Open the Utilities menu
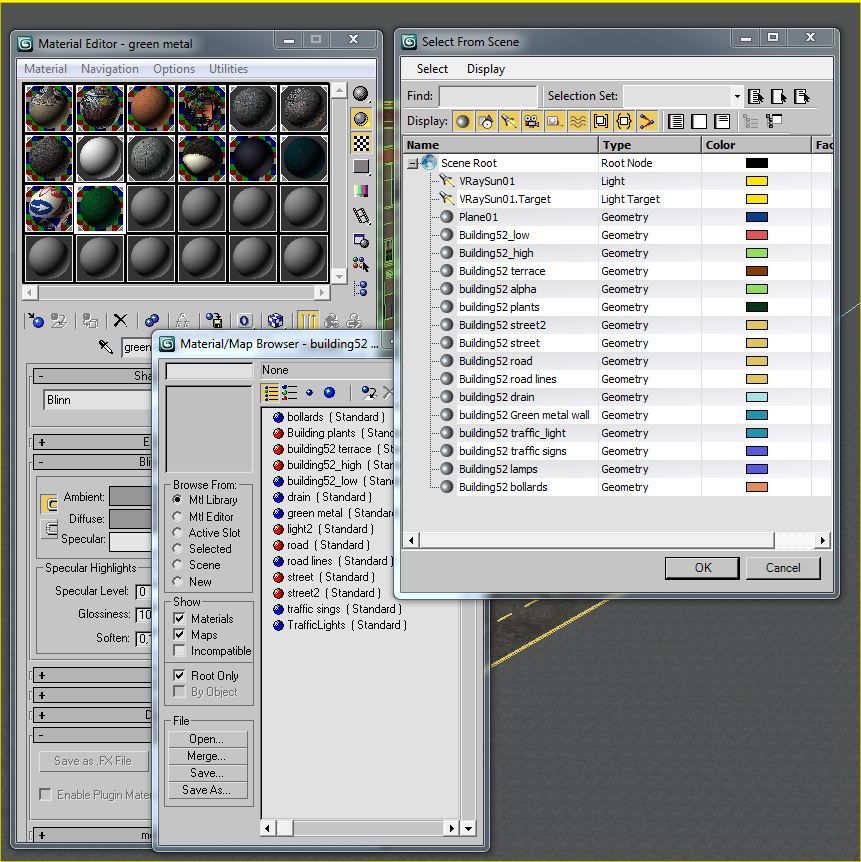This screenshot has height=862, width=861. tap(228, 69)
